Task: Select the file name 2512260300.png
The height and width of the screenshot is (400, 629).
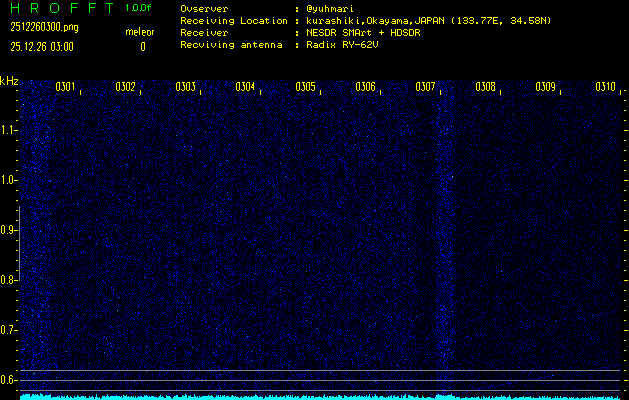Action: click(x=45, y=27)
